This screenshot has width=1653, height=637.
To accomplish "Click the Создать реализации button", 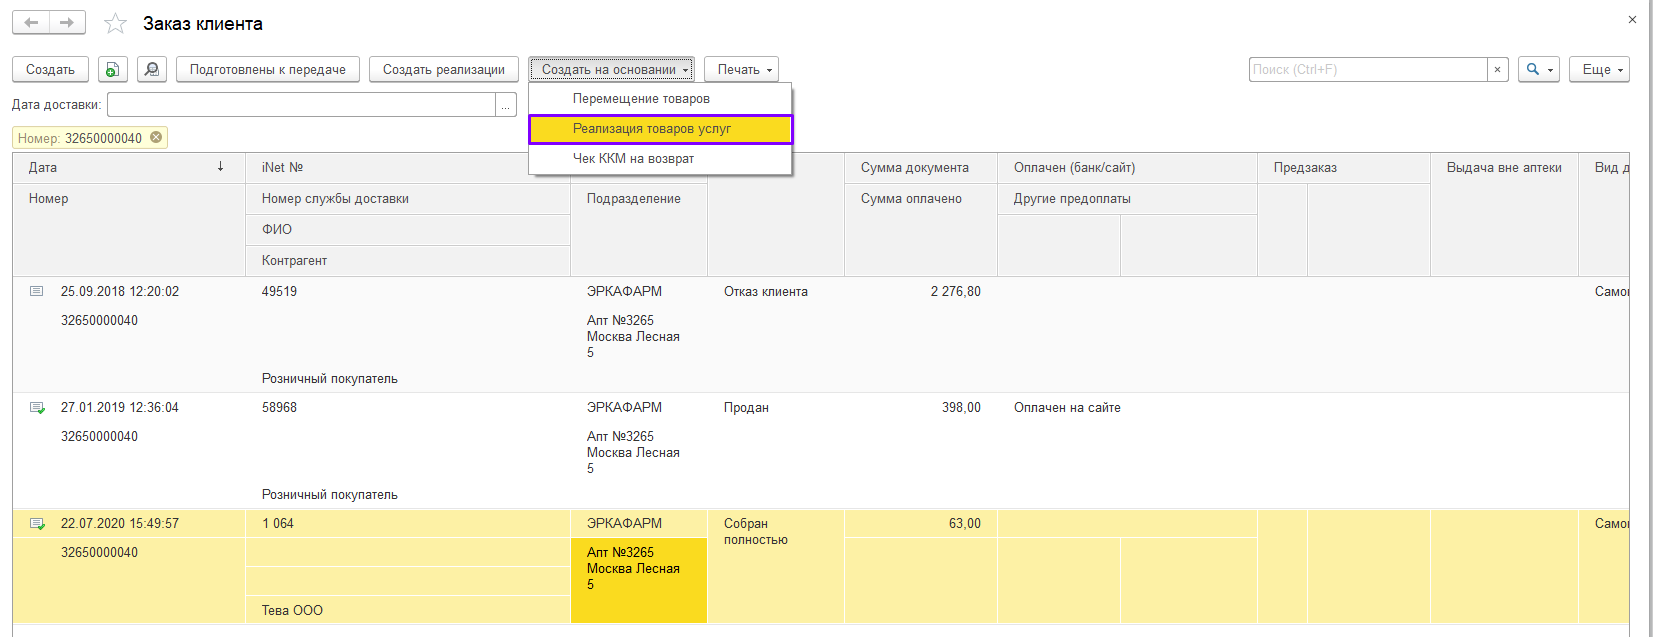I will coord(443,69).
